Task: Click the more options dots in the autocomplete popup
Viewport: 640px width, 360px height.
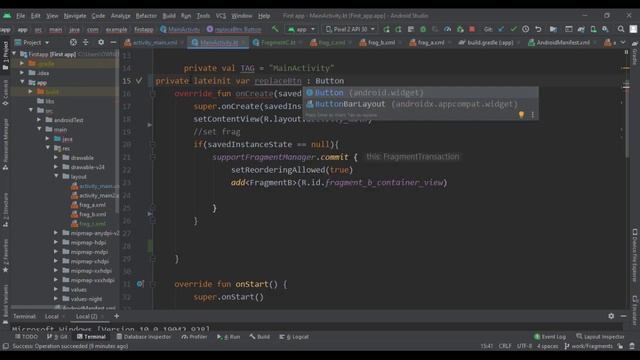Action: (x=533, y=115)
